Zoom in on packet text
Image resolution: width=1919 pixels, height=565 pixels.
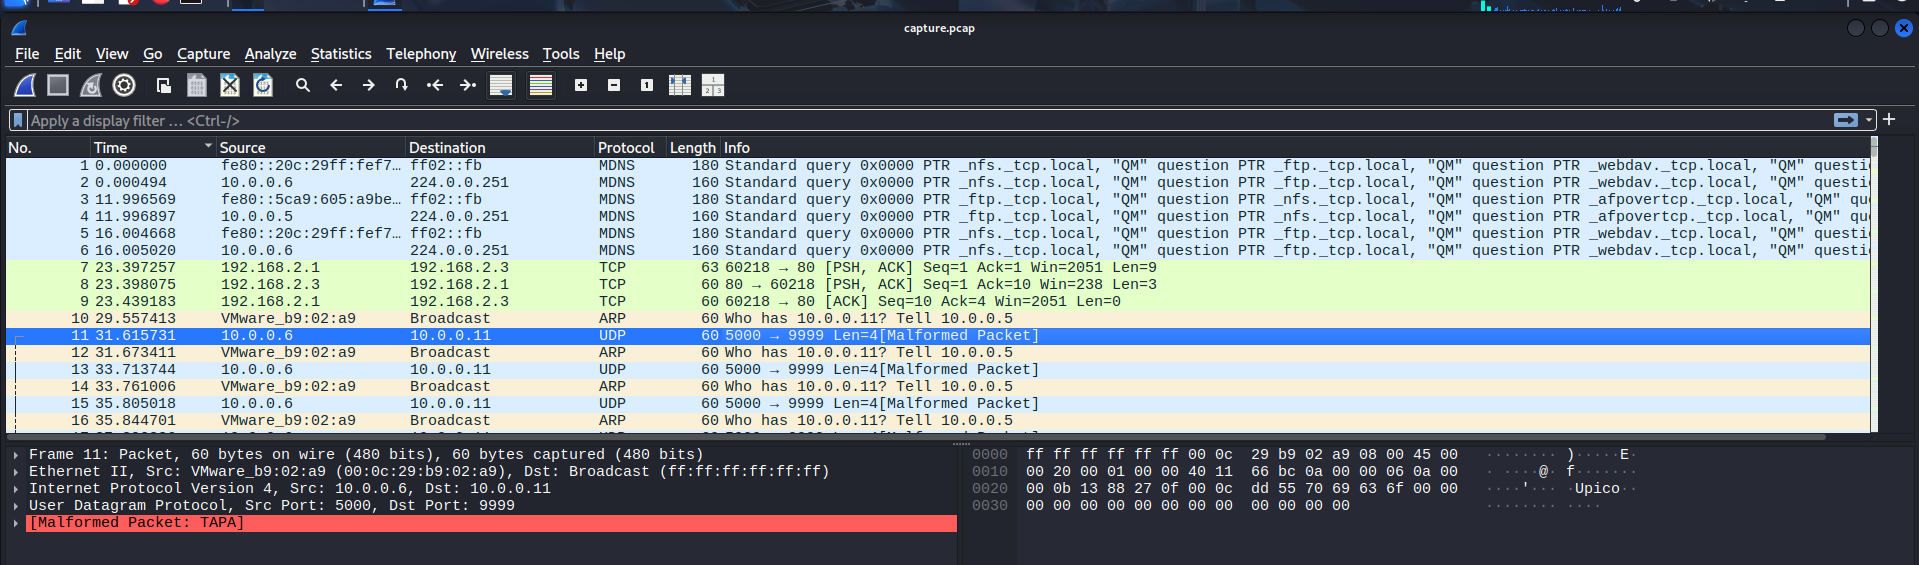click(581, 86)
